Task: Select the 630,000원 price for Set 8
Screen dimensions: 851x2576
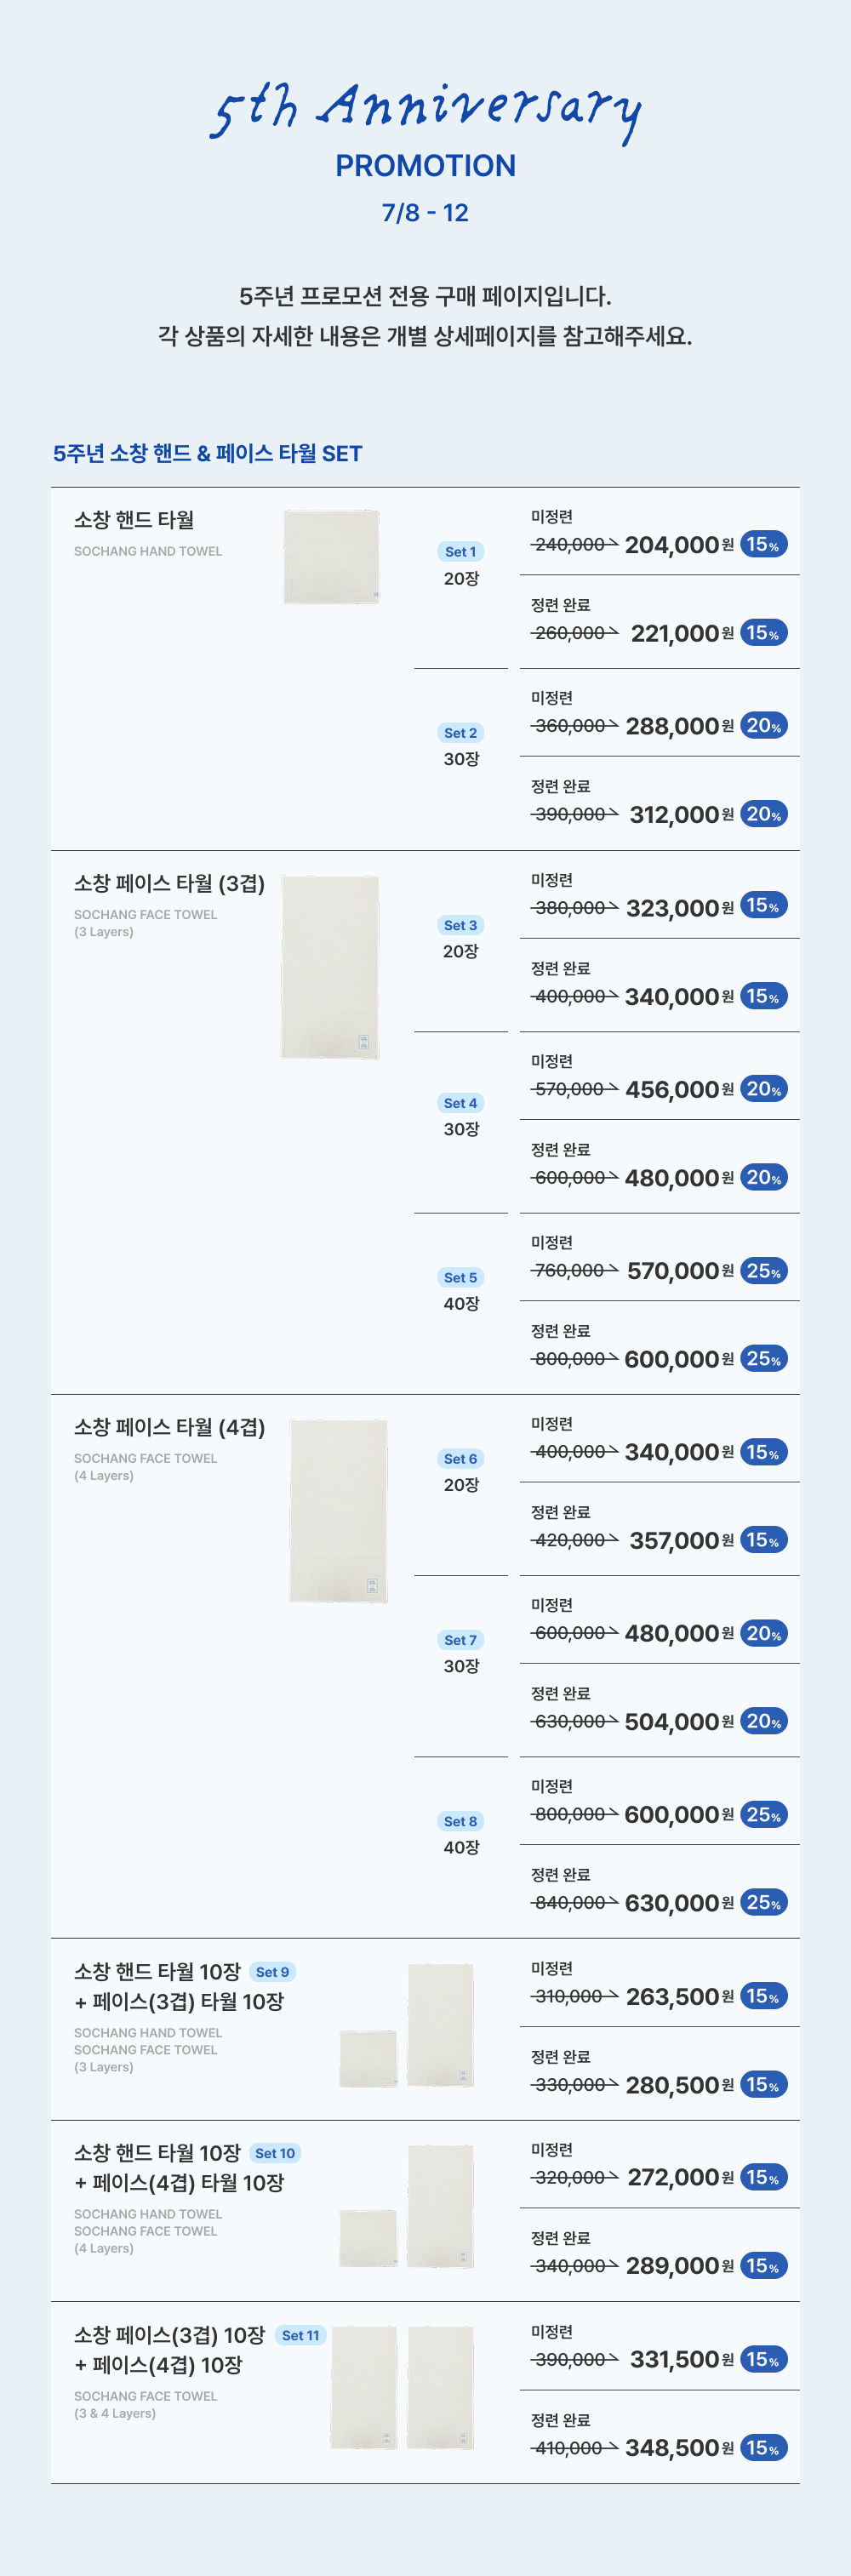Action: (679, 1902)
